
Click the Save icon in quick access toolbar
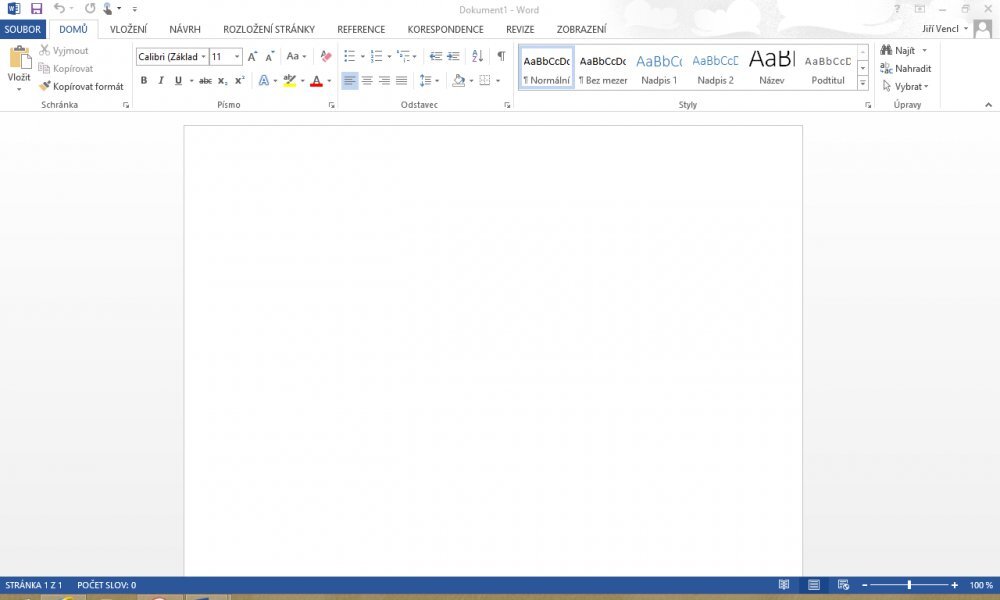tap(36, 9)
